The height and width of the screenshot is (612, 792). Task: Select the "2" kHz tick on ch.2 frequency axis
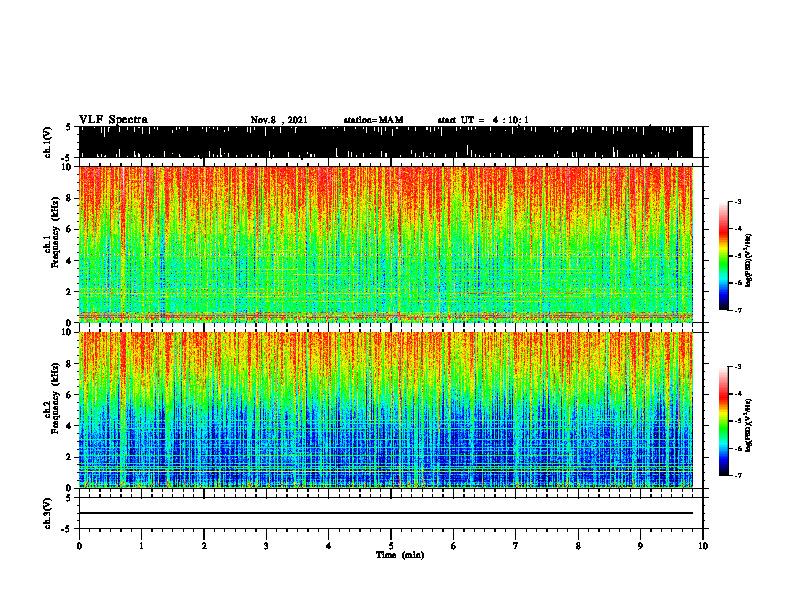click(x=71, y=457)
